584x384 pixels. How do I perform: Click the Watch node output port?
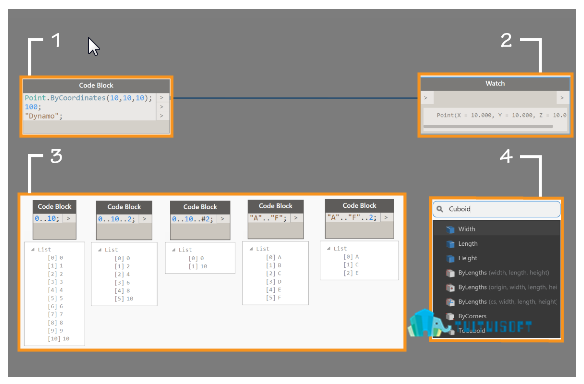click(562, 98)
